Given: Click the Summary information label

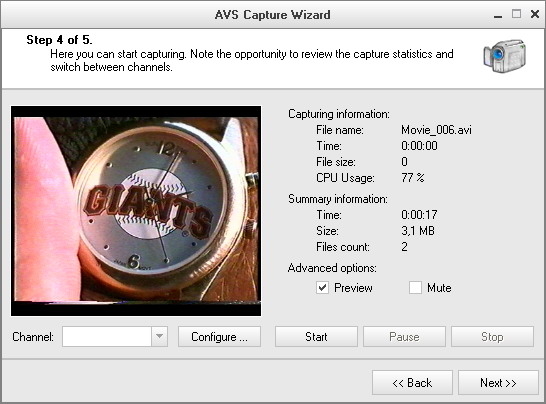Looking at the screenshot, I should (338, 199).
